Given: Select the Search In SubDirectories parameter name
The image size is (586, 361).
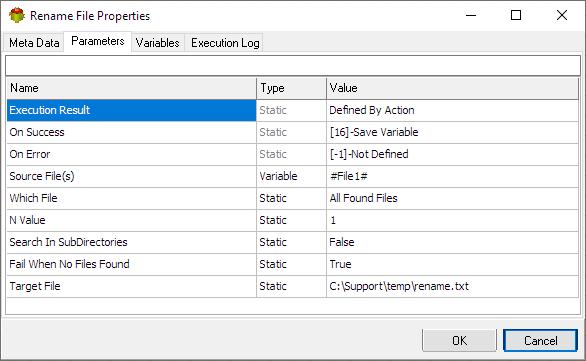Looking at the screenshot, I should [x=132, y=243].
